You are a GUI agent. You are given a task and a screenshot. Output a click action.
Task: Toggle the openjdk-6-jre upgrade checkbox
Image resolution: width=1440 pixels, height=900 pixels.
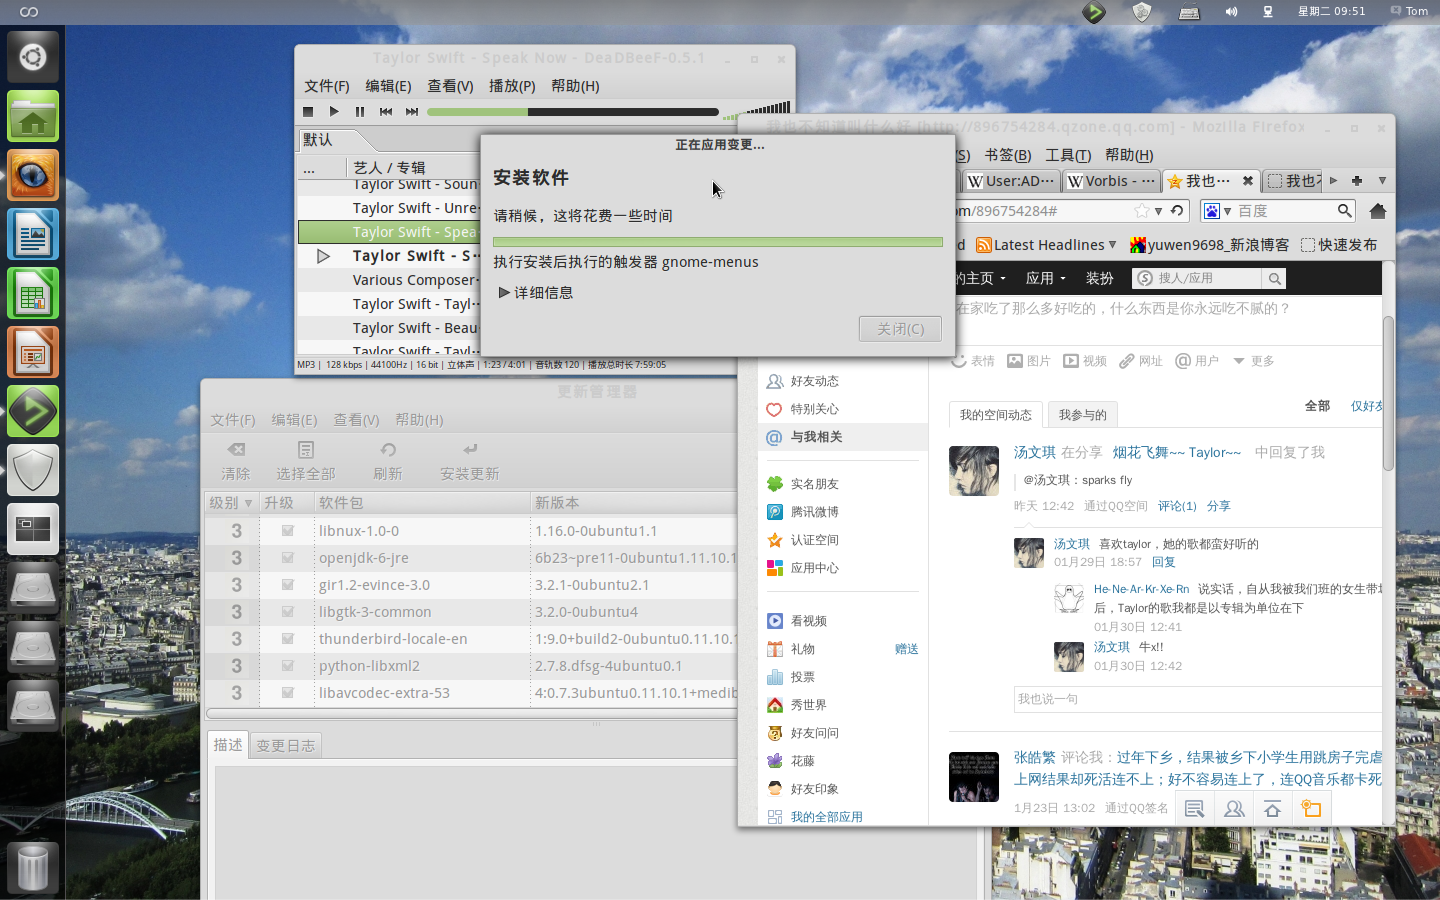coord(287,558)
